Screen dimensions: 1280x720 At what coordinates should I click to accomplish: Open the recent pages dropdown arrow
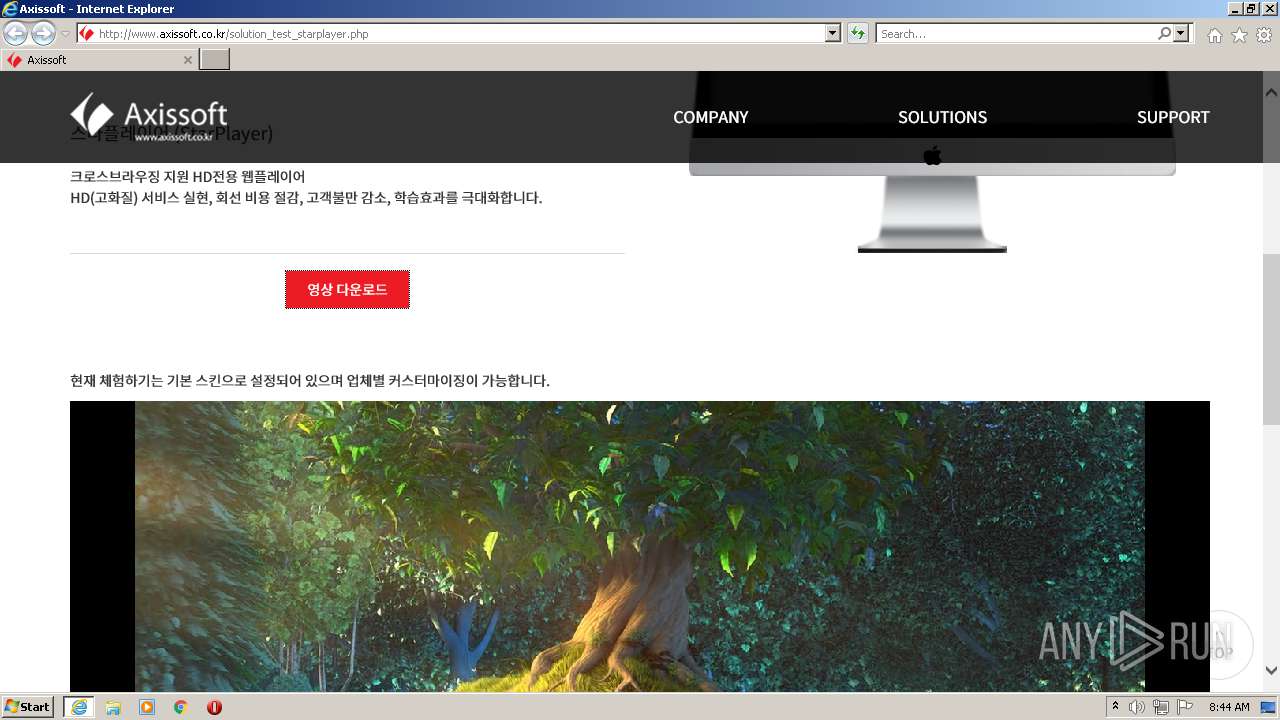tap(65, 34)
